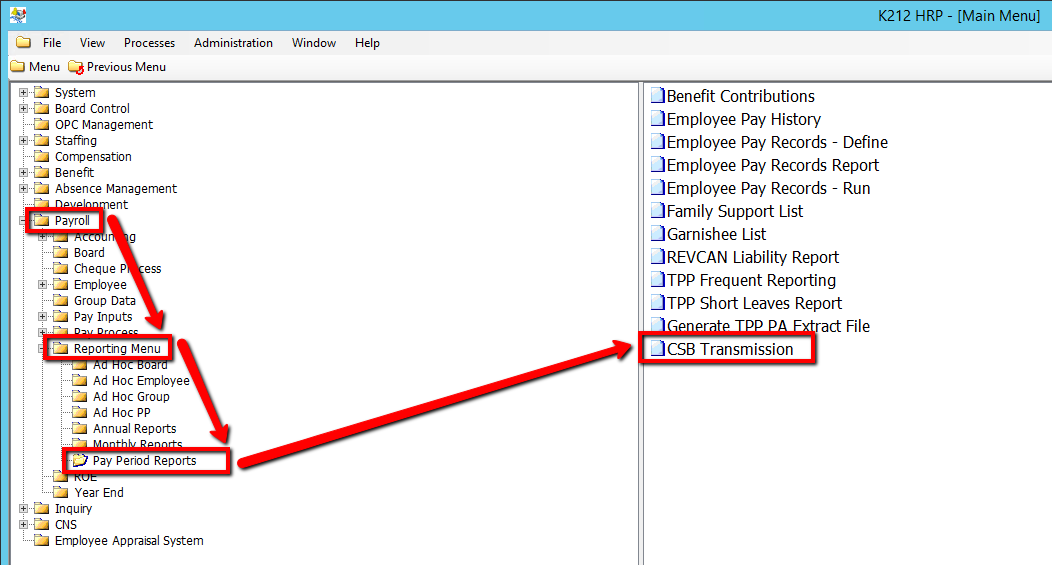Click the Garnishee List document icon
The image size is (1052, 565).
click(657, 235)
